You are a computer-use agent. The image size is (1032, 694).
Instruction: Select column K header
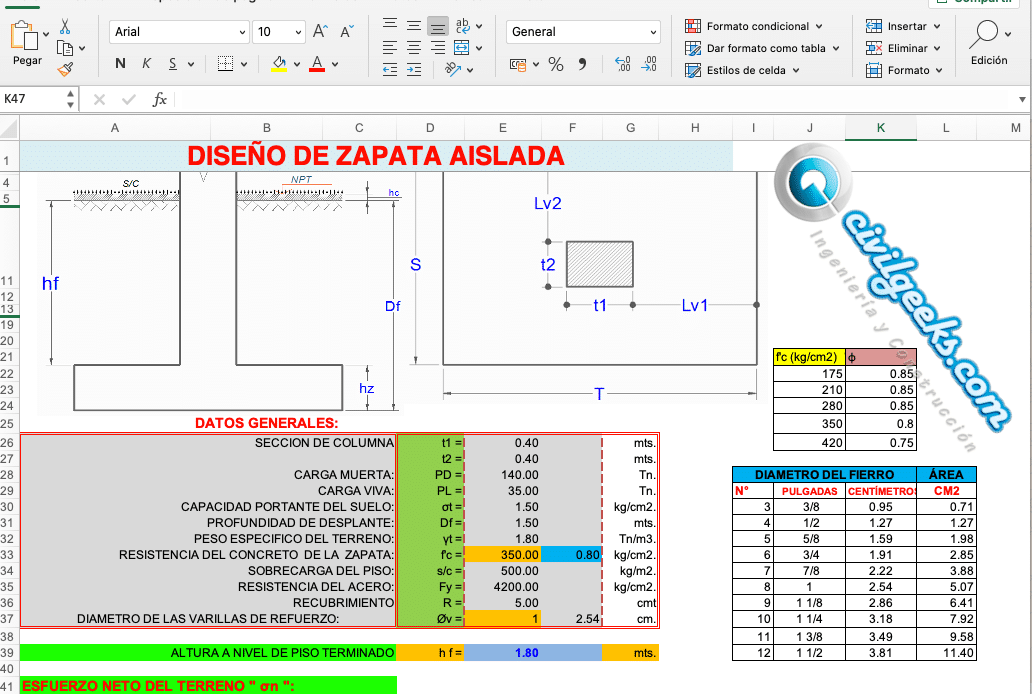881,128
